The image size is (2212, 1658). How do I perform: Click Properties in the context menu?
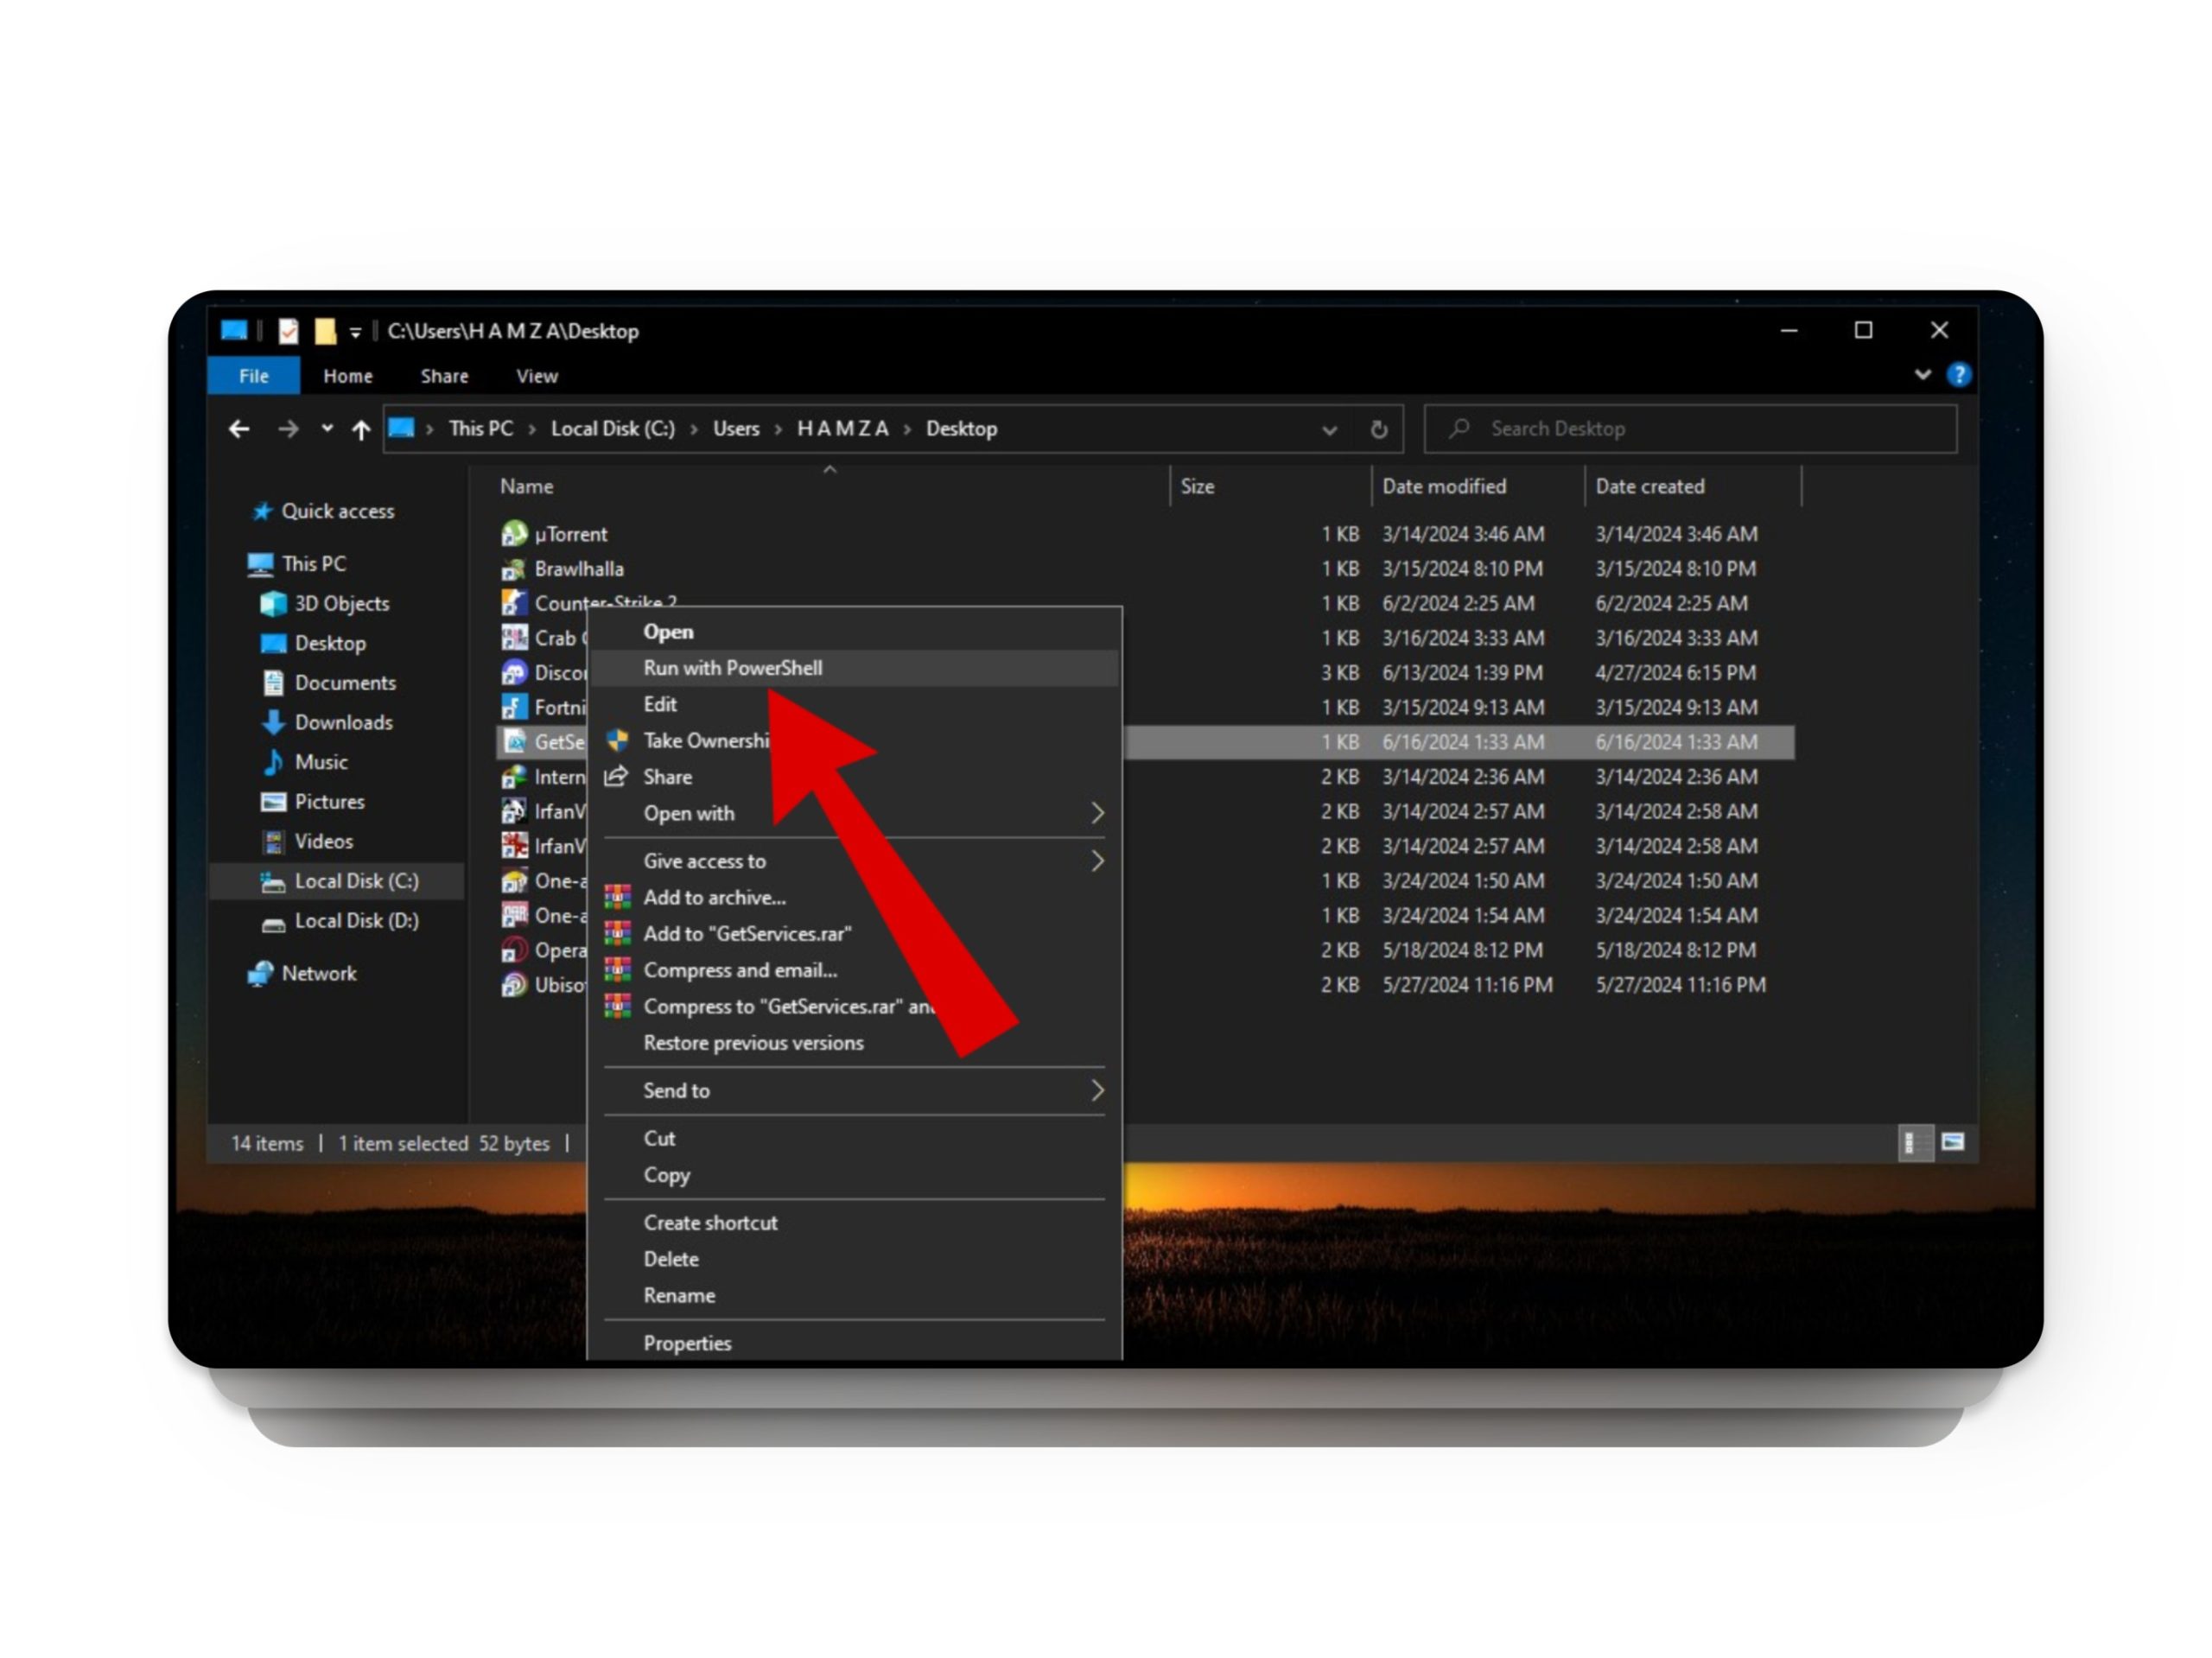[x=687, y=1343]
